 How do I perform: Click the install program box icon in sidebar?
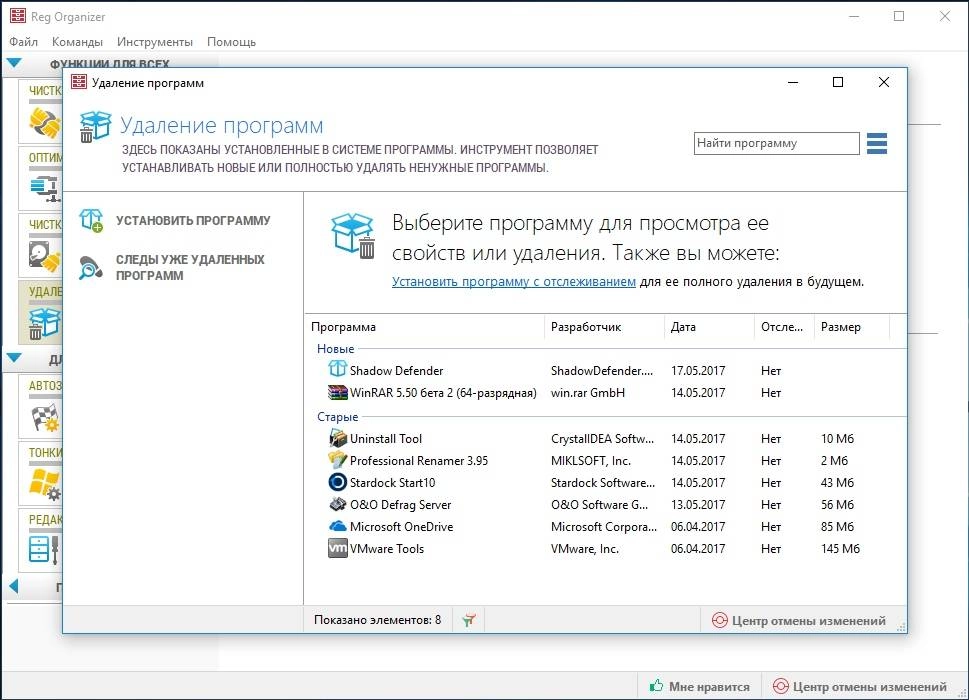pyautogui.click(x=91, y=221)
